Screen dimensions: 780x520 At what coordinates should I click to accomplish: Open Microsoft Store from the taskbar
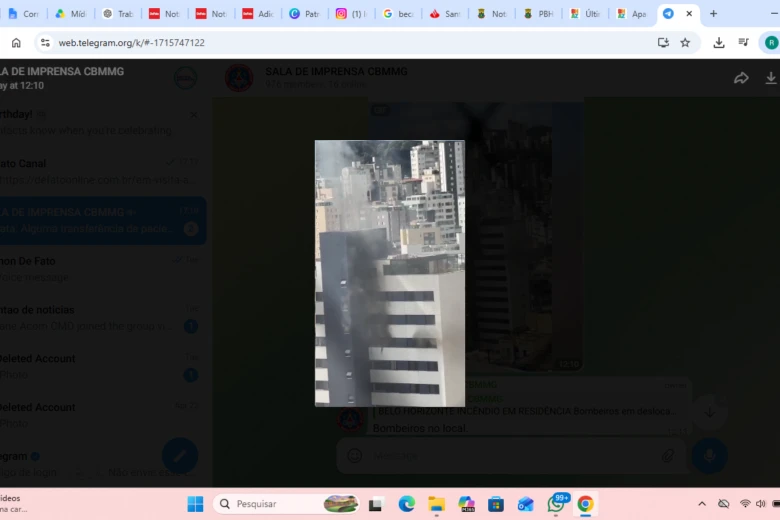pos(496,504)
